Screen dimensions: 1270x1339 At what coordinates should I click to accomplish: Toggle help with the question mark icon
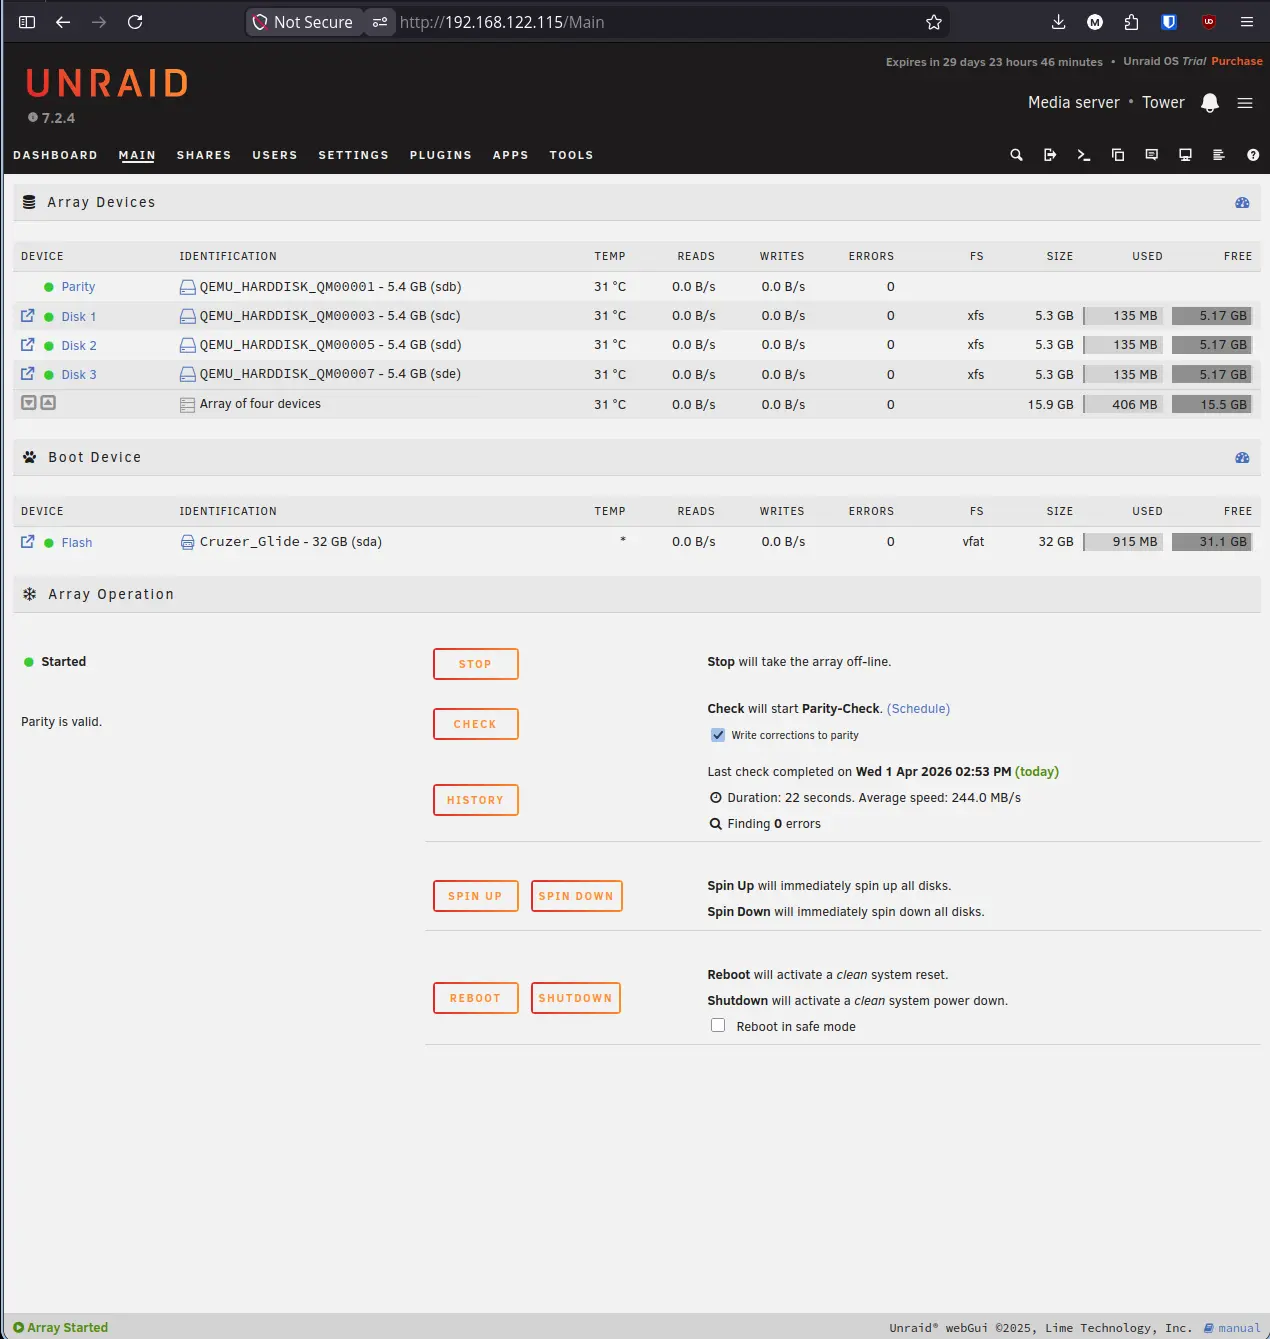[1253, 155]
